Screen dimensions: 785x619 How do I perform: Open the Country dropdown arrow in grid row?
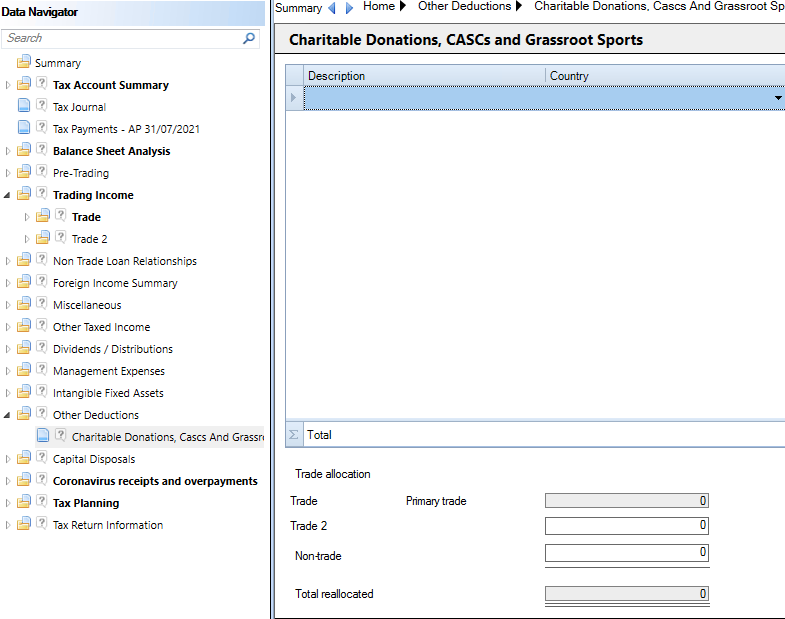(778, 98)
